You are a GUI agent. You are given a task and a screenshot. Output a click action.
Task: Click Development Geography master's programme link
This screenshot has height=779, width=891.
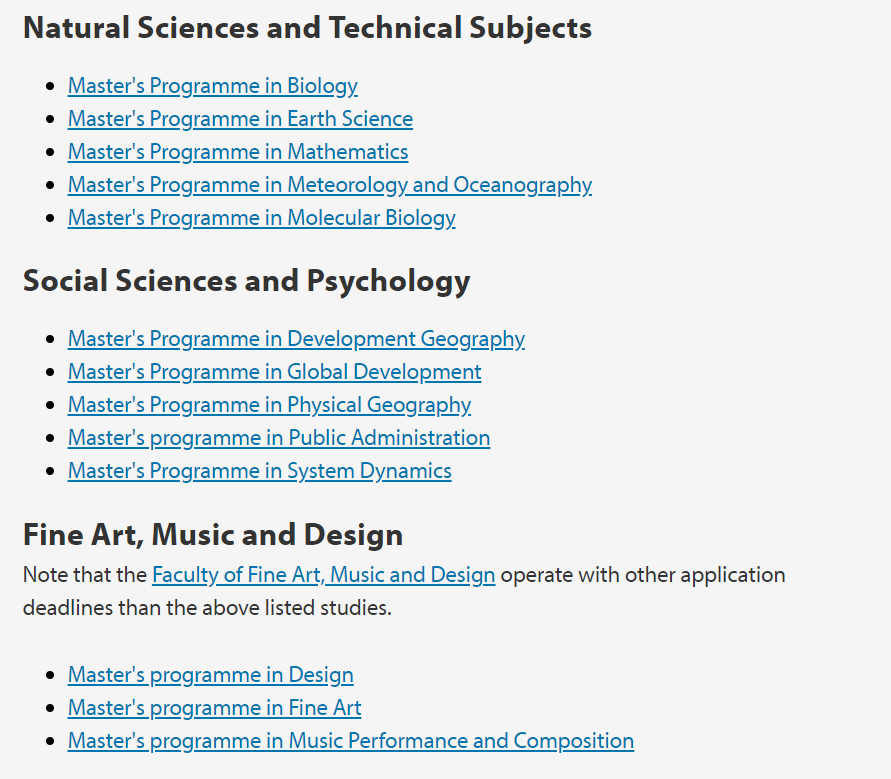click(296, 339)
